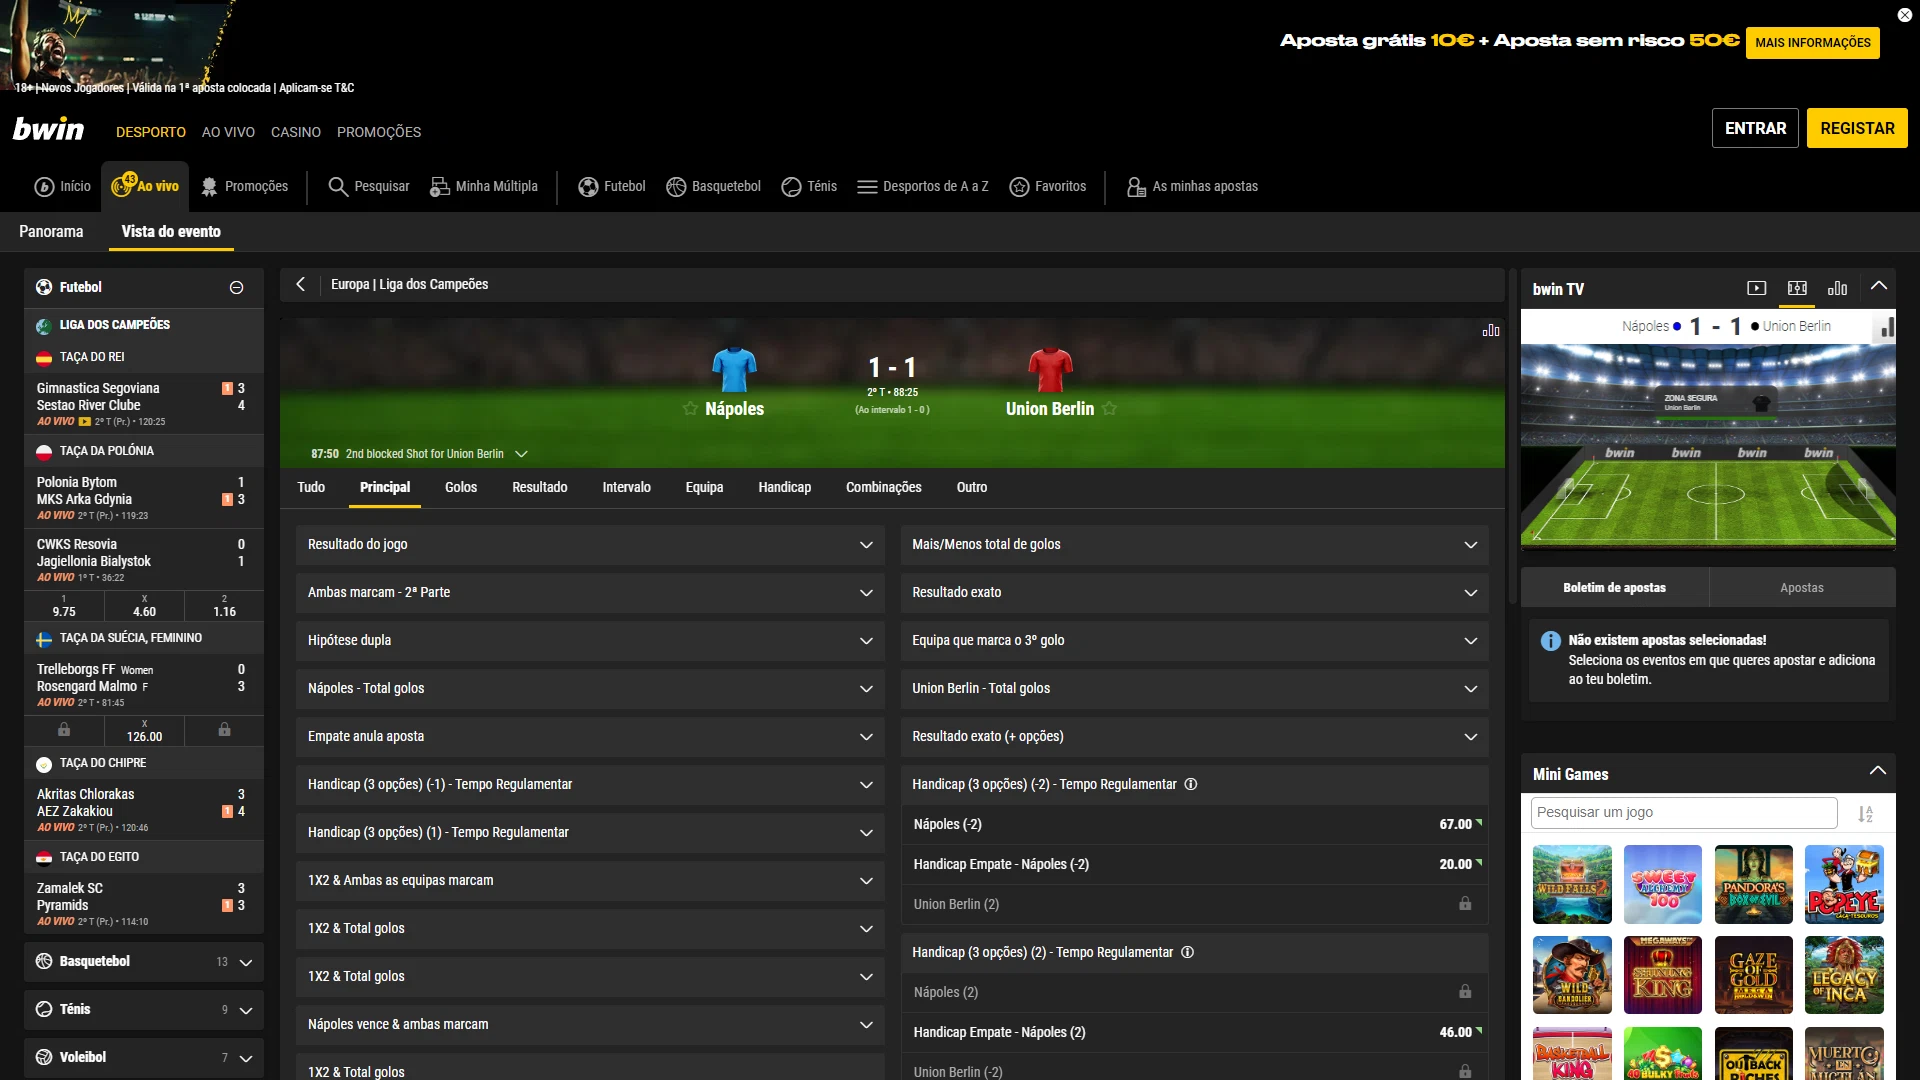Collapse the Mini Games panel
This screenshot has width=1920, height=1080.
click(x=1878, y=770)
